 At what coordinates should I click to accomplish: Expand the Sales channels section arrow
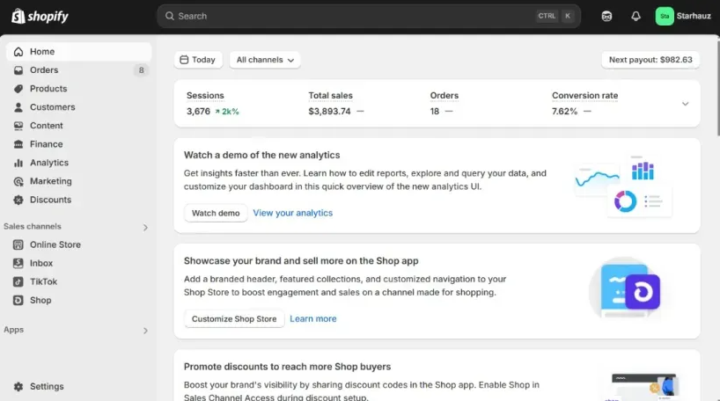(145, 227)
